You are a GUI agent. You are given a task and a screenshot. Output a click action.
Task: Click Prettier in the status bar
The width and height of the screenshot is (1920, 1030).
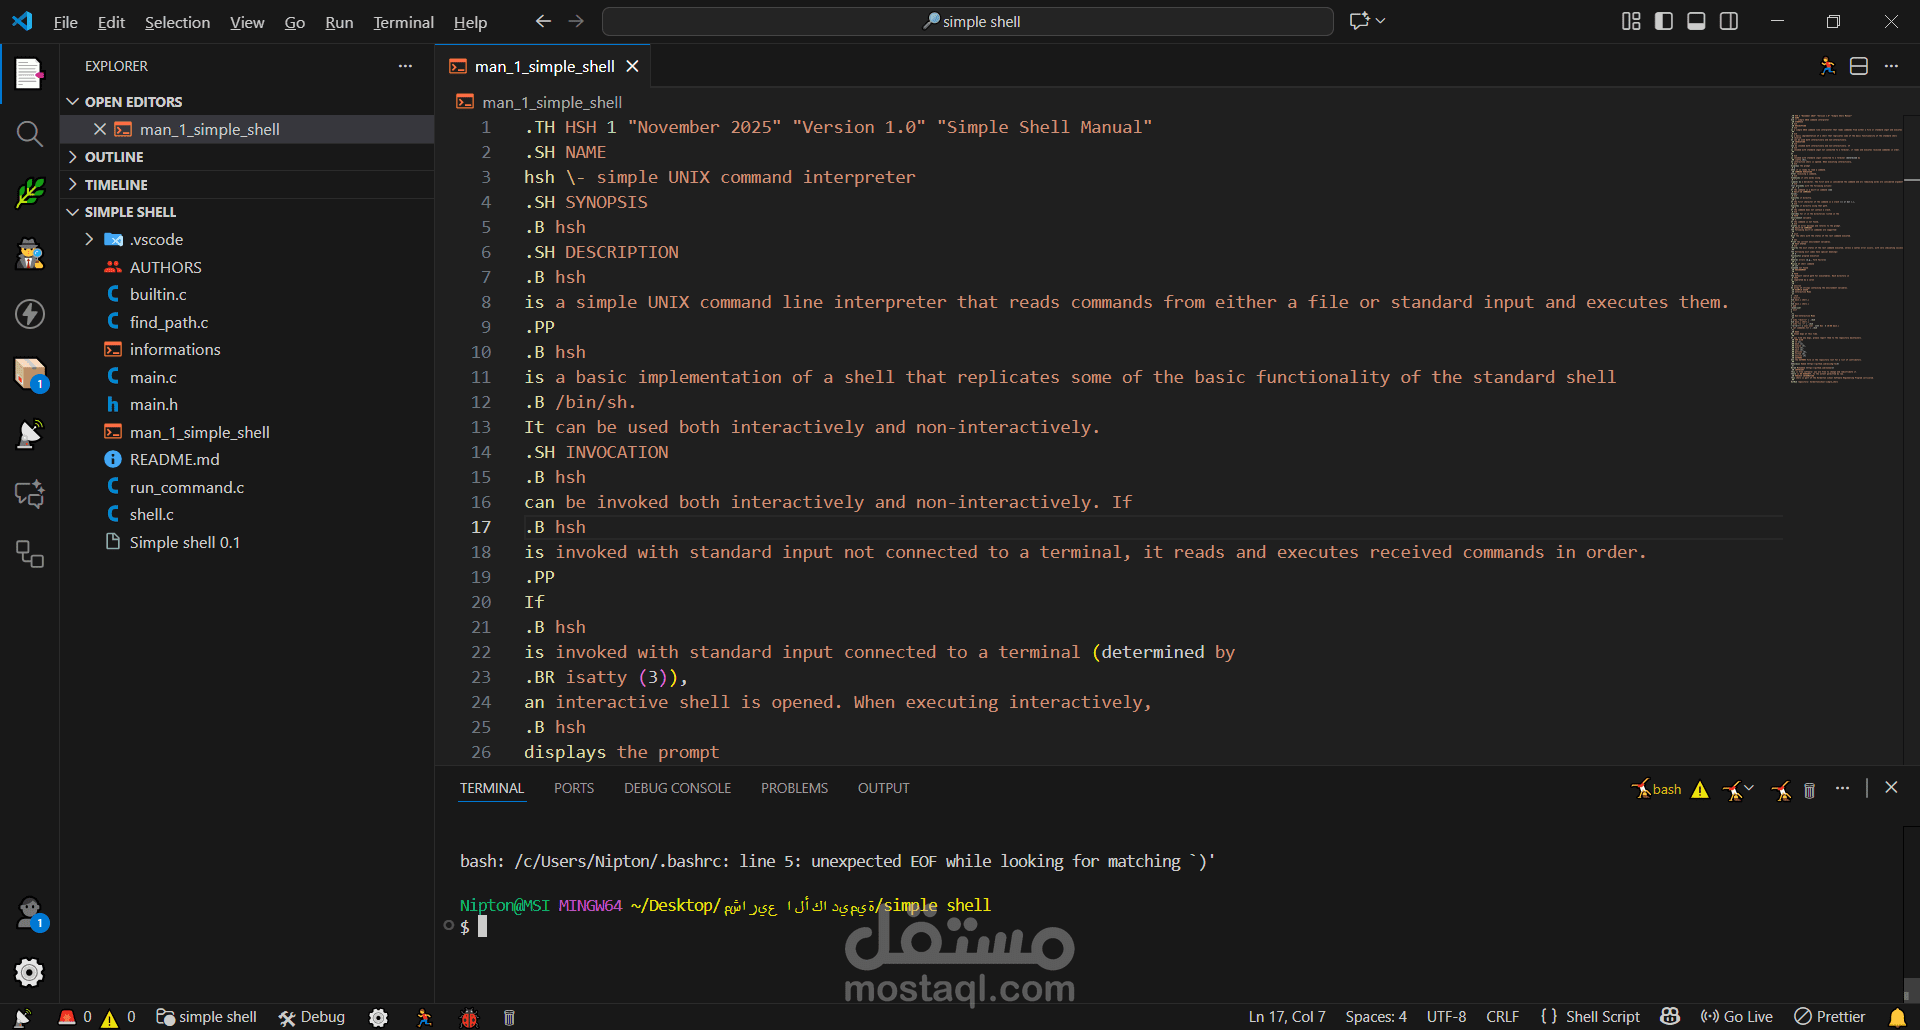tap(1830, 1017)
